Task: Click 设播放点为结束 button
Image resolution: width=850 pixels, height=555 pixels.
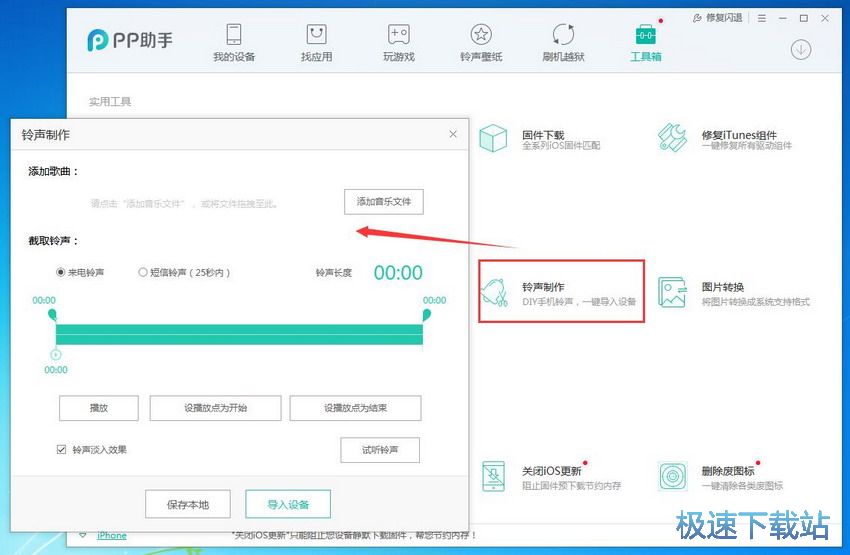Action: coord(355,408)
